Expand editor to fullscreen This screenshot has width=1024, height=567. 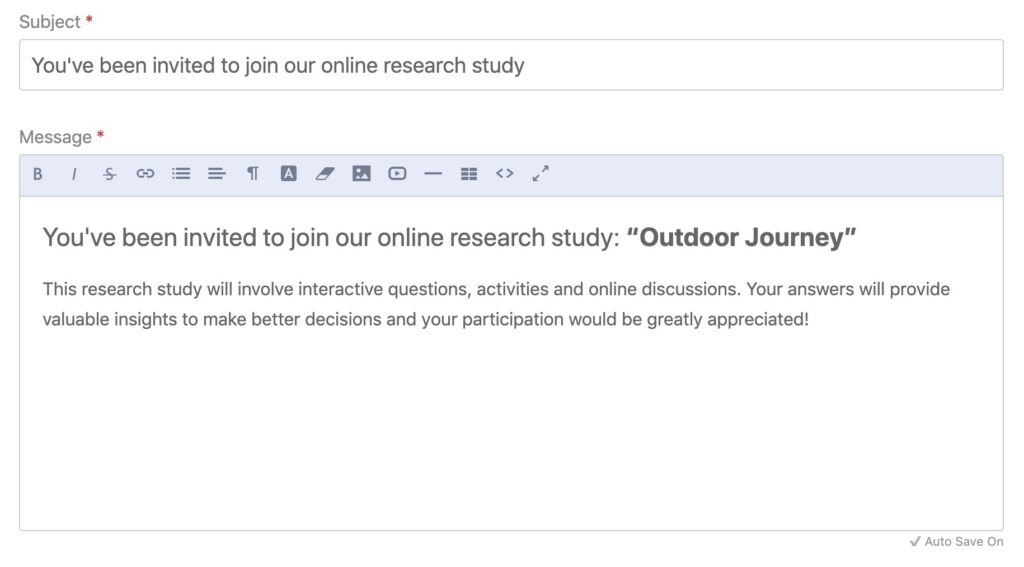tap(541, 174)
